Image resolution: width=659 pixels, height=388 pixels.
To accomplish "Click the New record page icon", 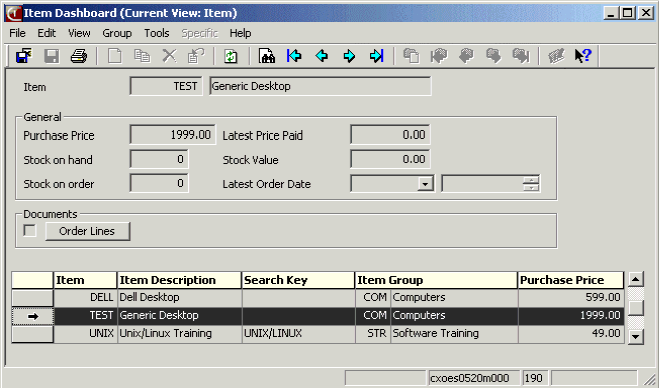I will [x=115, y=55].
